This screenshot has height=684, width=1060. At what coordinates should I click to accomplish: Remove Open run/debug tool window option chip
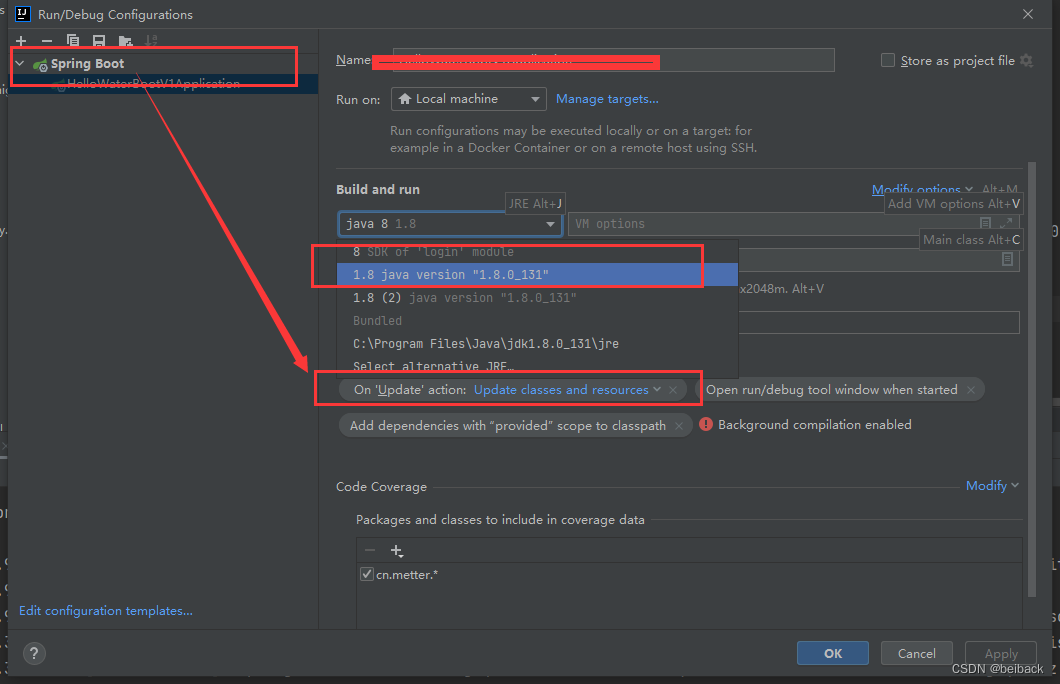(971, 390)
